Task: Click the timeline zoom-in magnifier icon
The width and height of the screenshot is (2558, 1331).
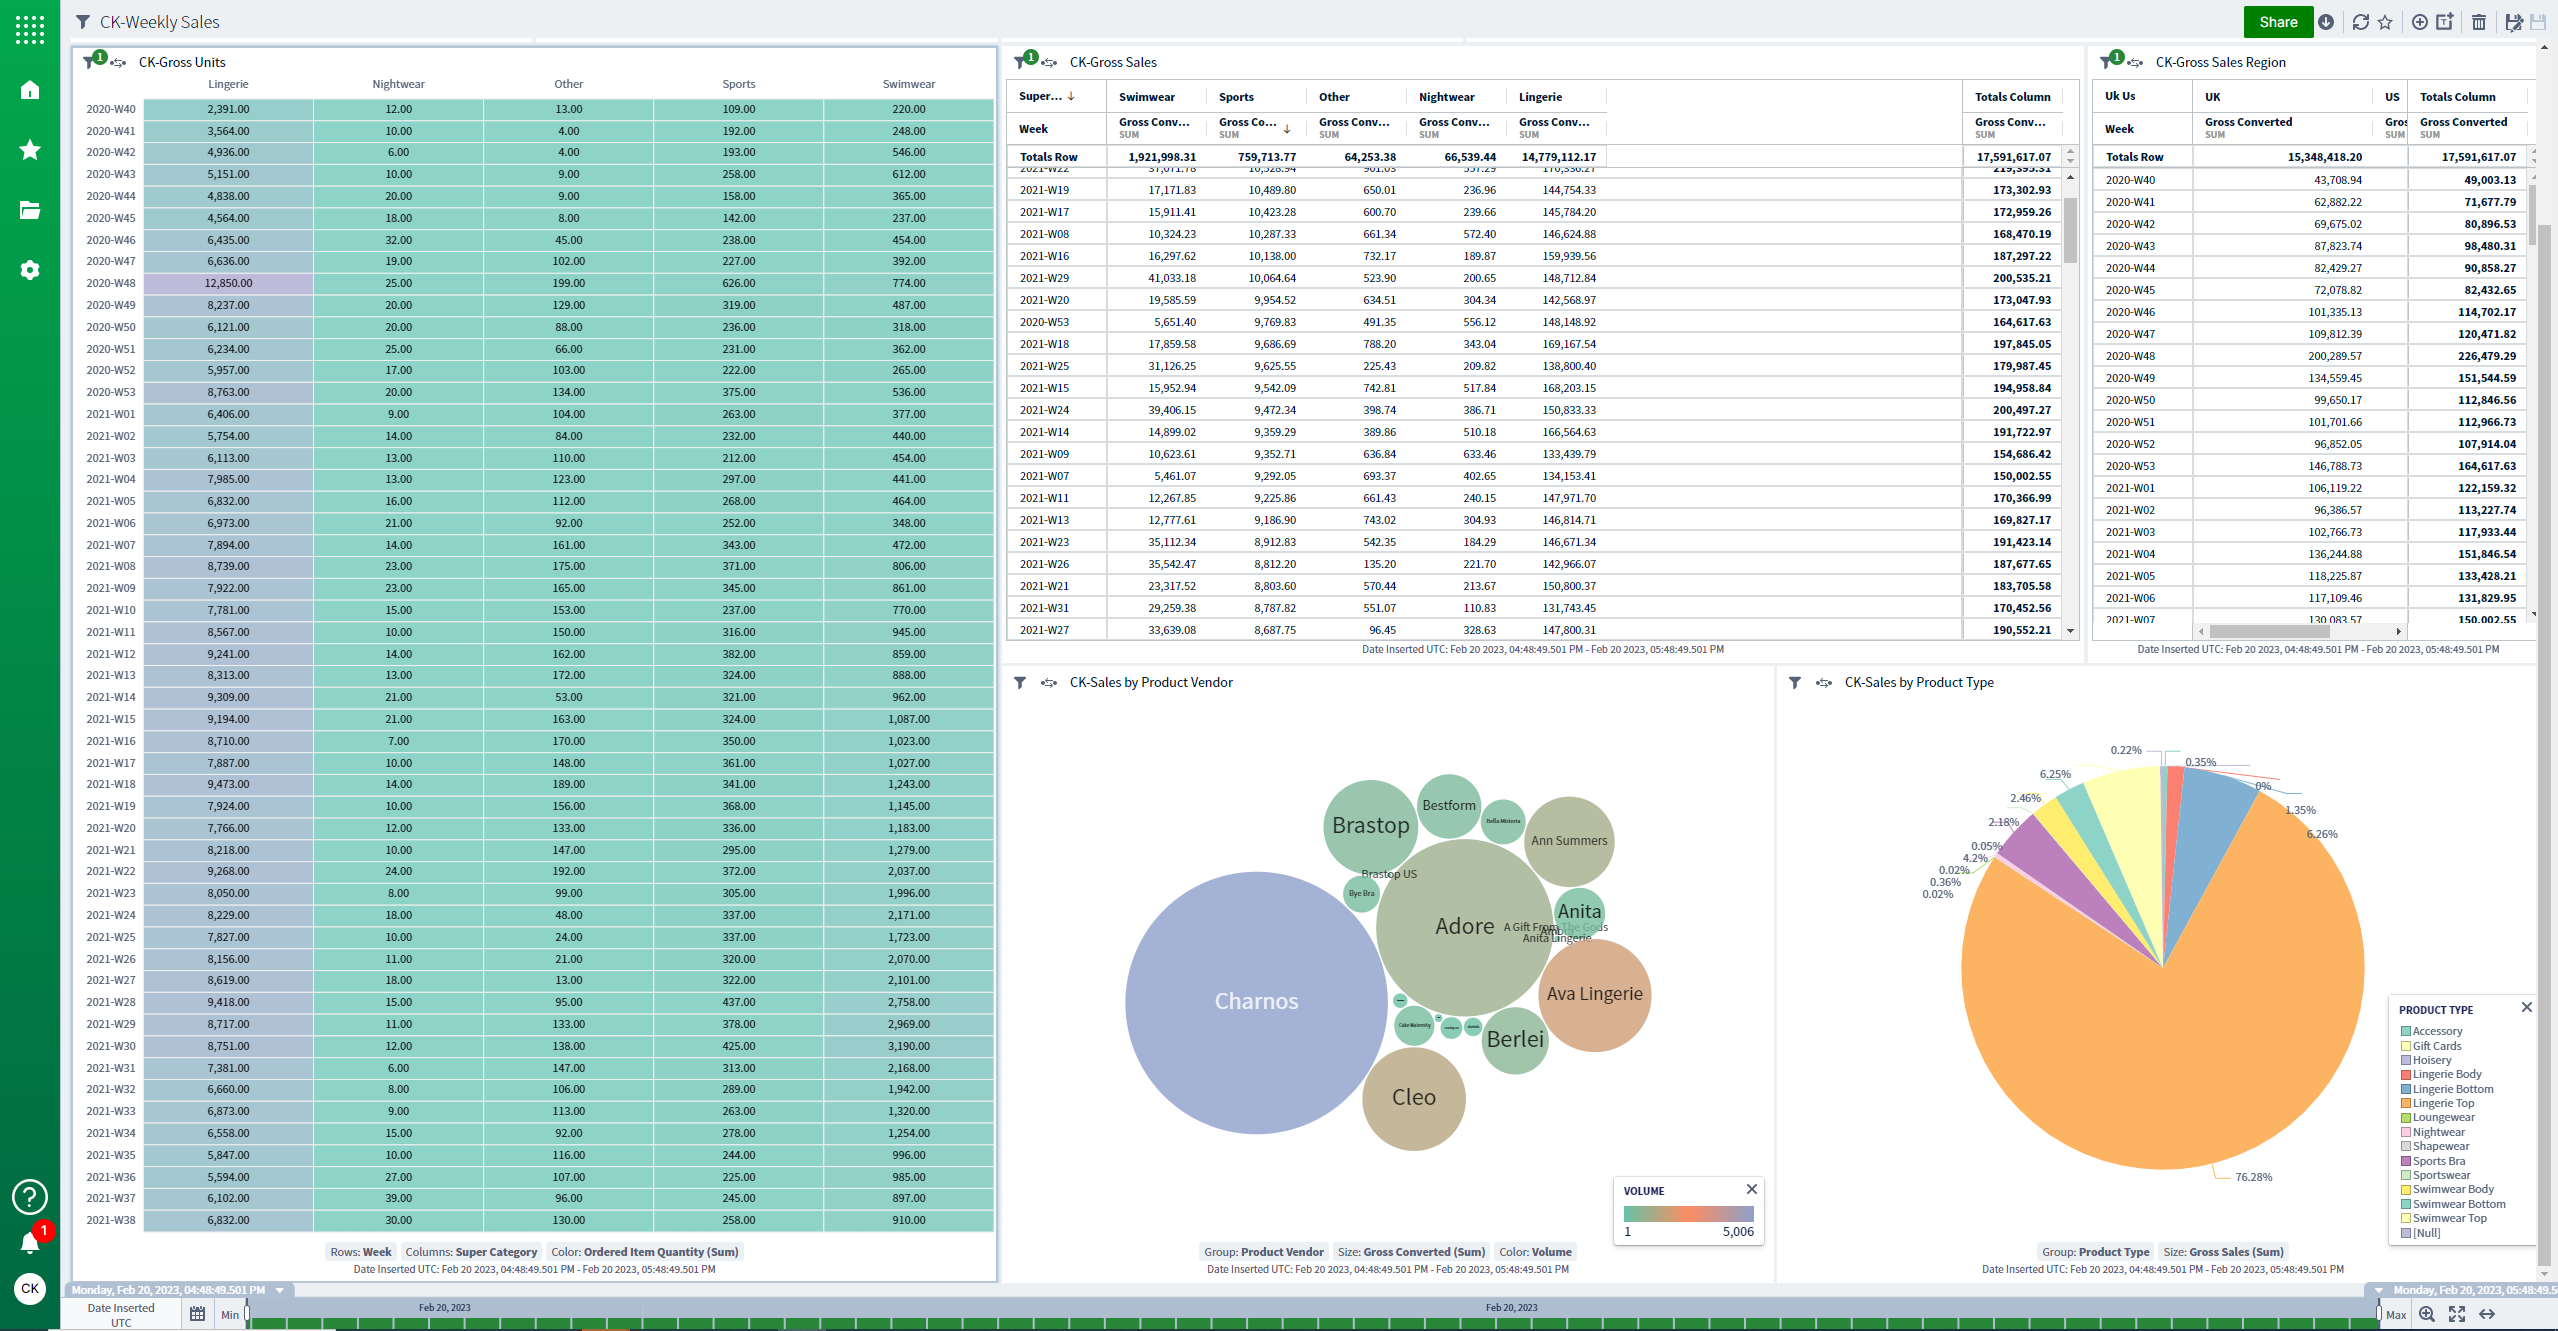Action: pos(2427,1314)
